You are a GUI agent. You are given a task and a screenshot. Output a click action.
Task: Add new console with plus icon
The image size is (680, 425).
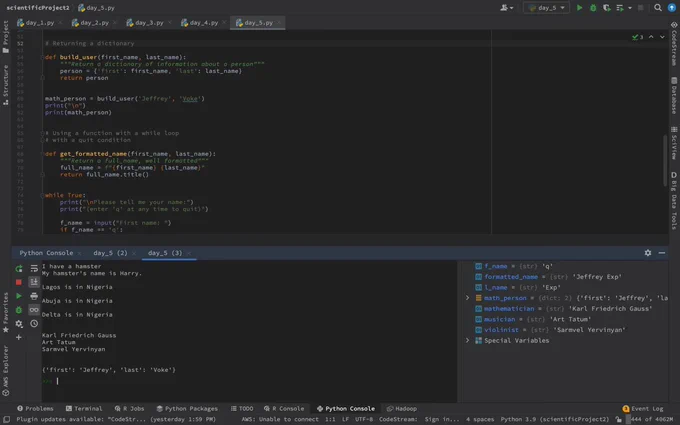click(19, 337)
